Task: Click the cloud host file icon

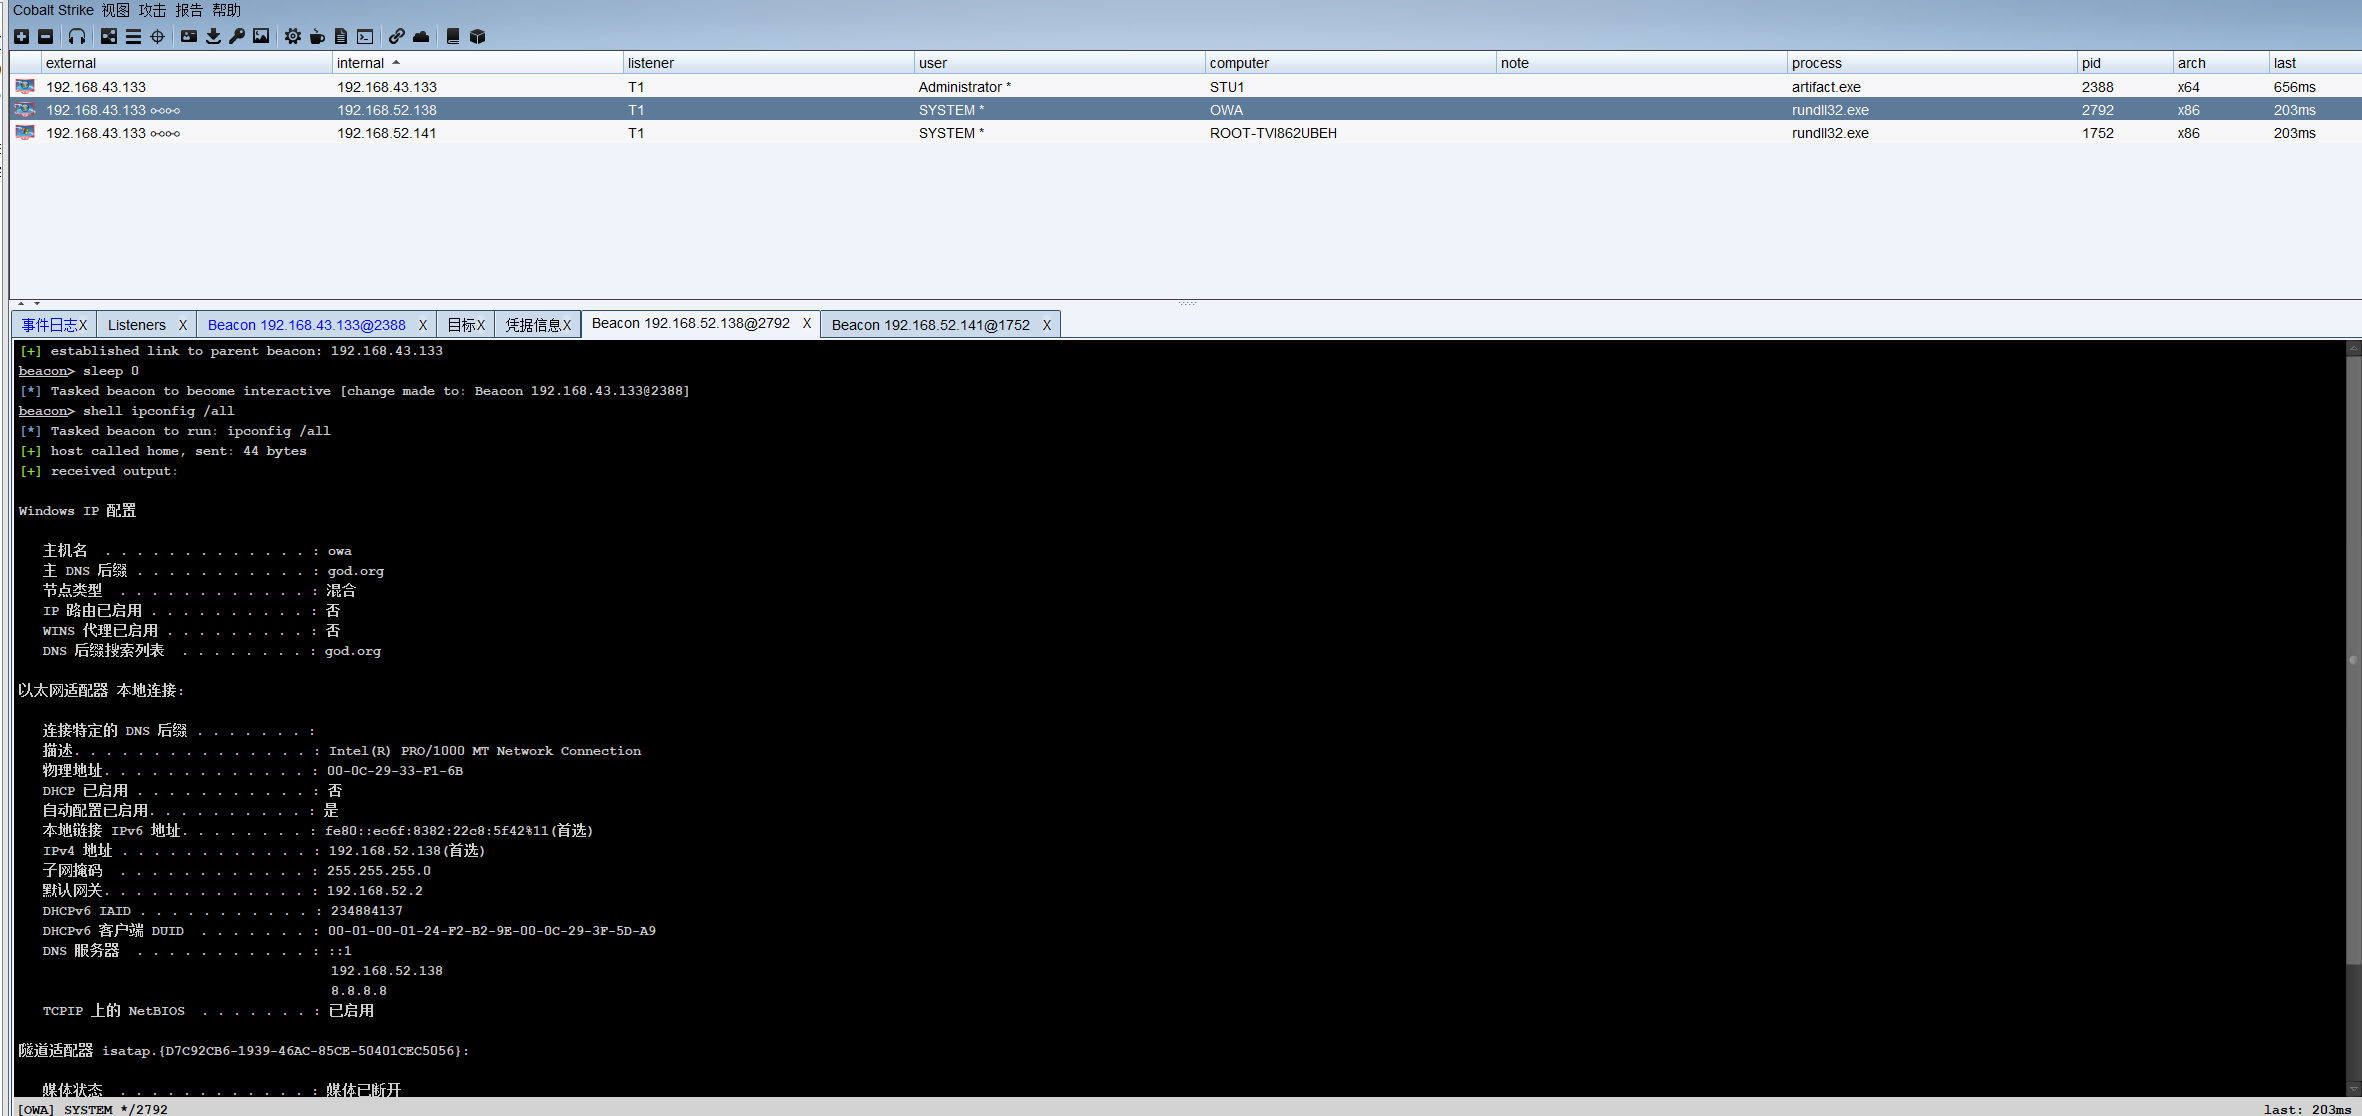Action: [x=421, y=36]
